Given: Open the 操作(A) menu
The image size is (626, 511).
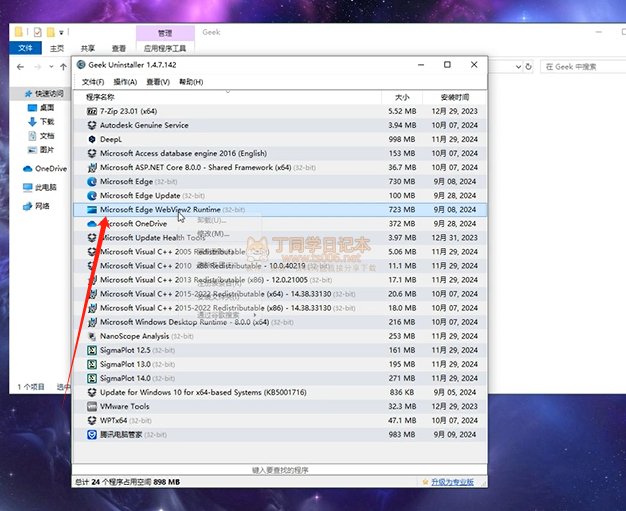Looking at the screenshot, I should (x=125, y=82).
